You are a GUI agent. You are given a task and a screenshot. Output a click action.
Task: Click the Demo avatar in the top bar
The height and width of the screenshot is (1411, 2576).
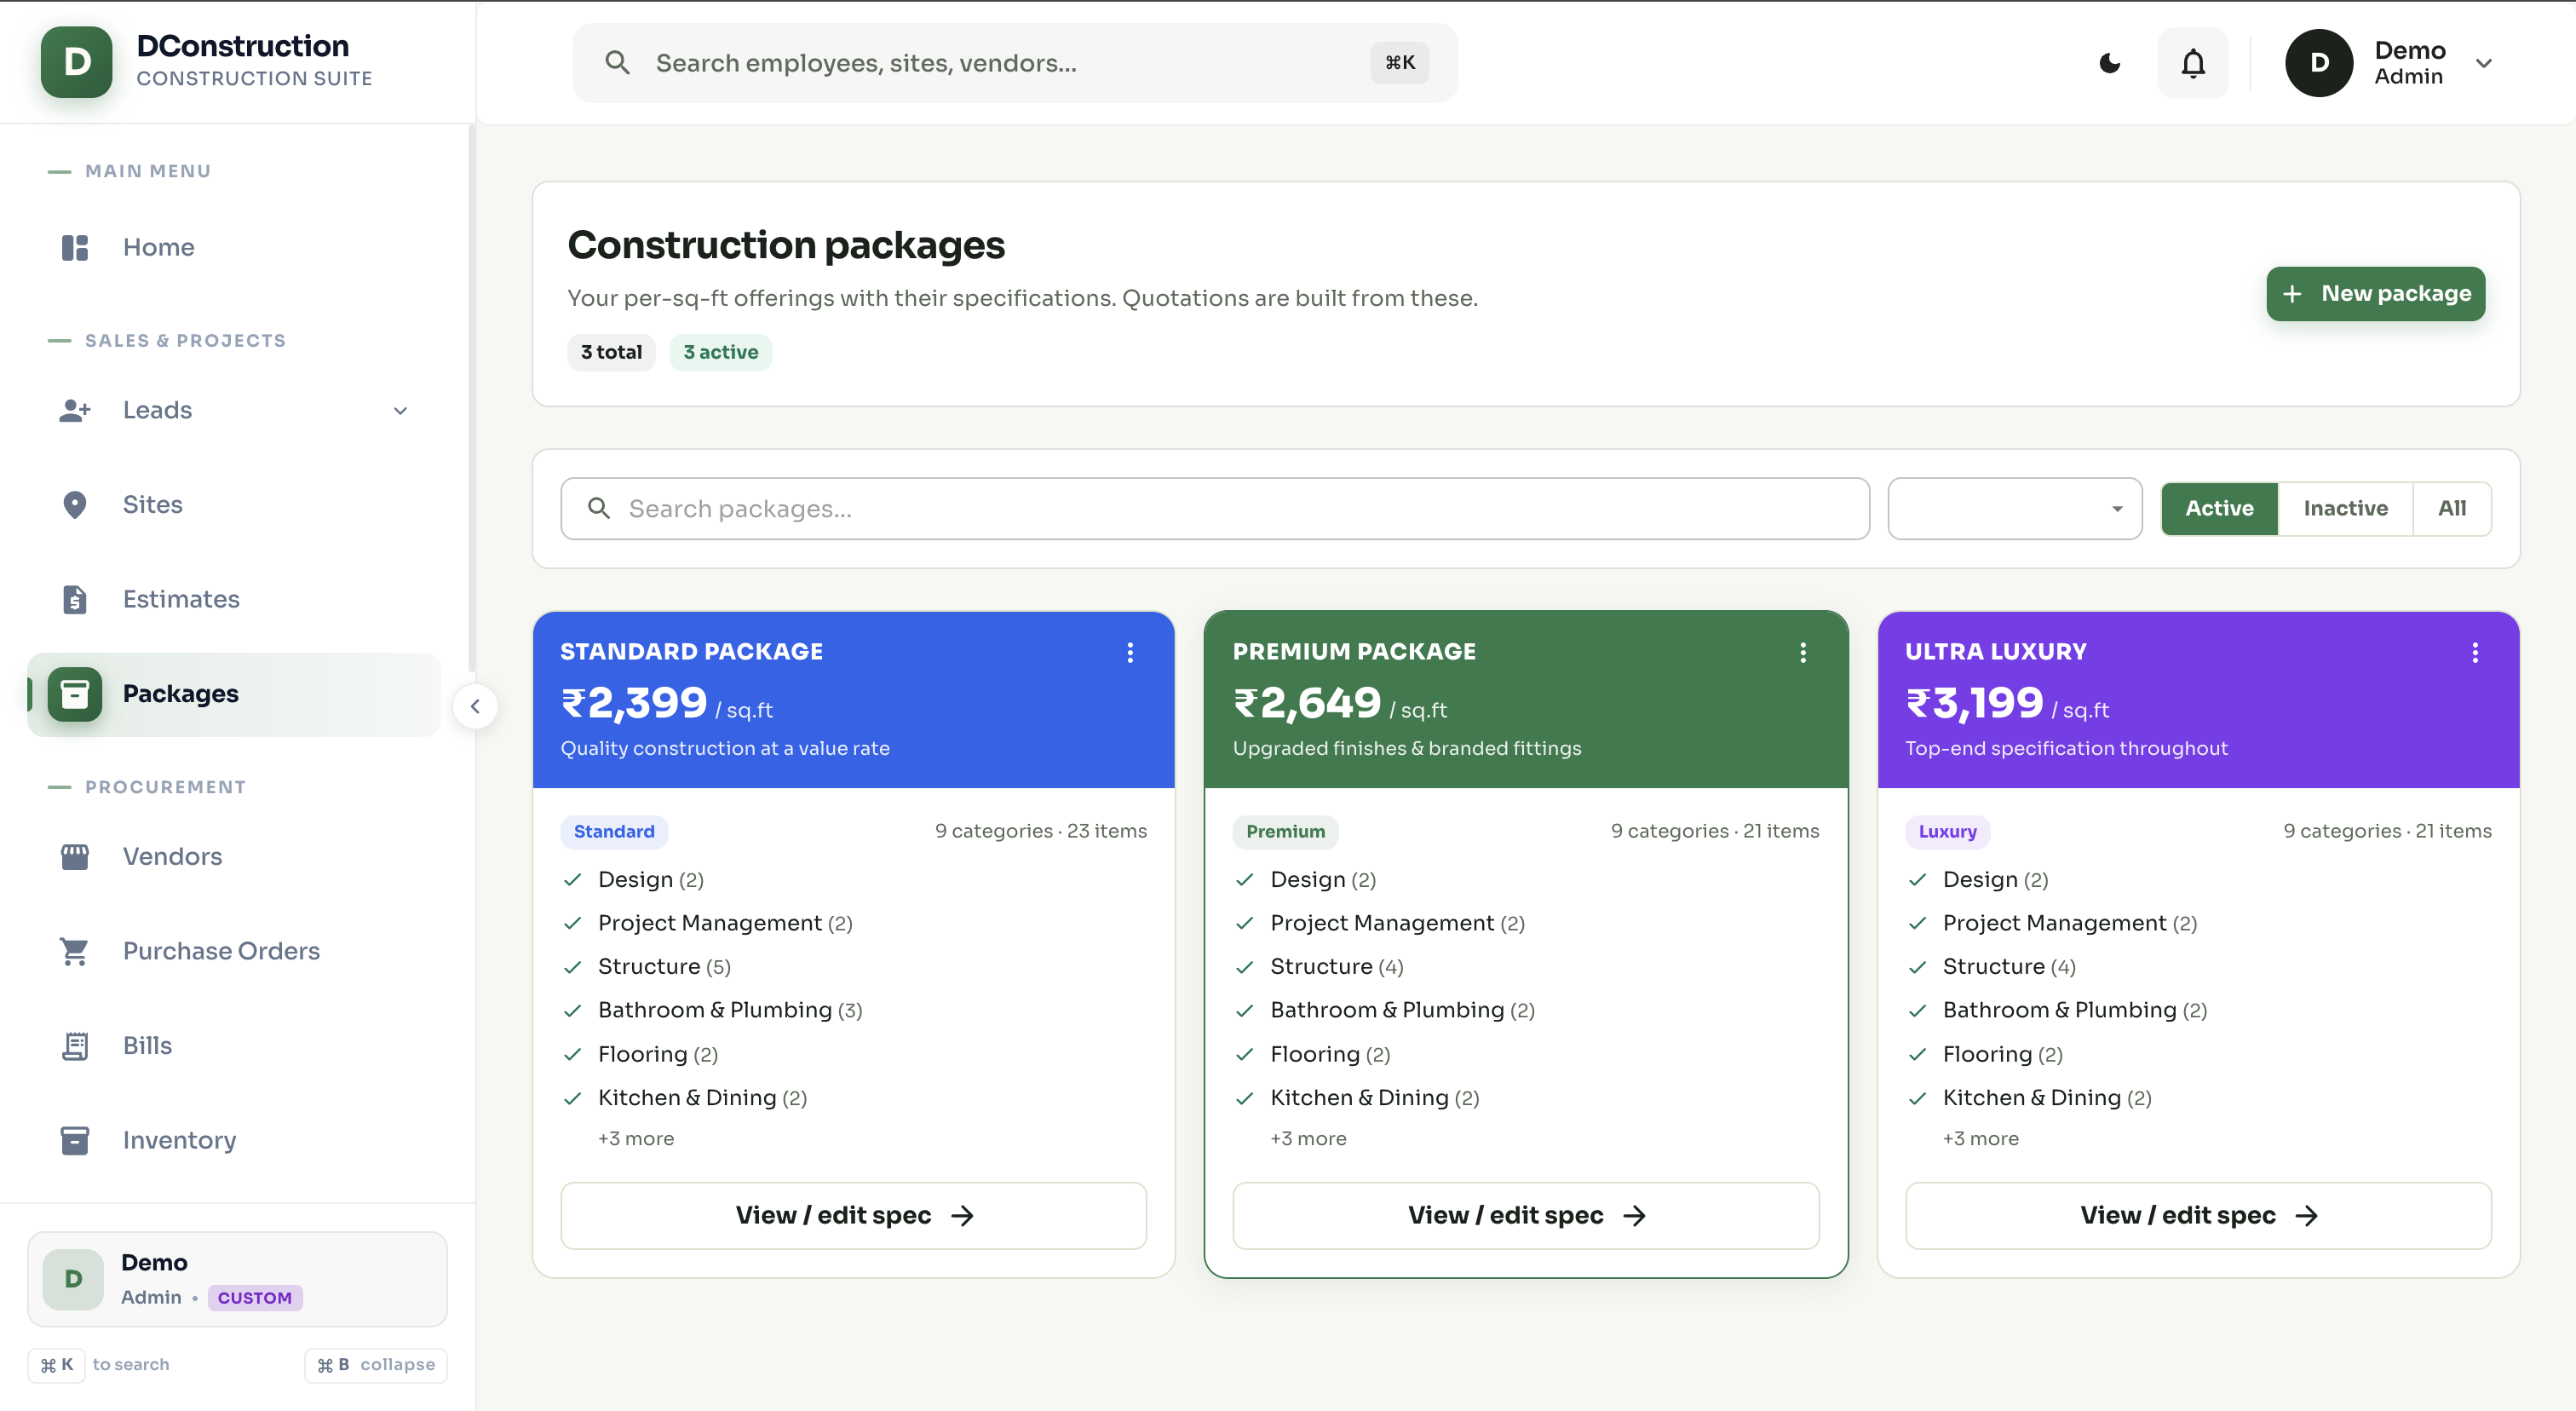[2319, 63]
